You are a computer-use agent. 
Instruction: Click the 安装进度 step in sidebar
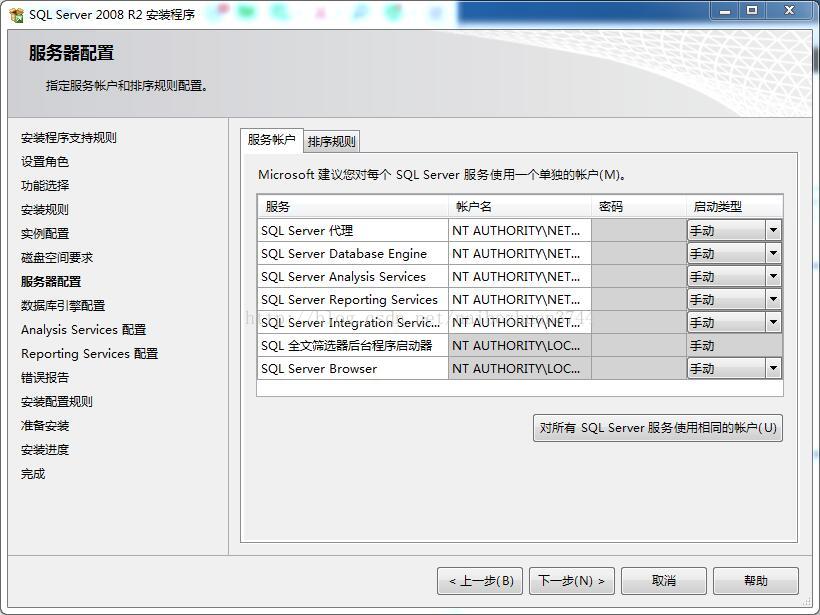[44, 450]
